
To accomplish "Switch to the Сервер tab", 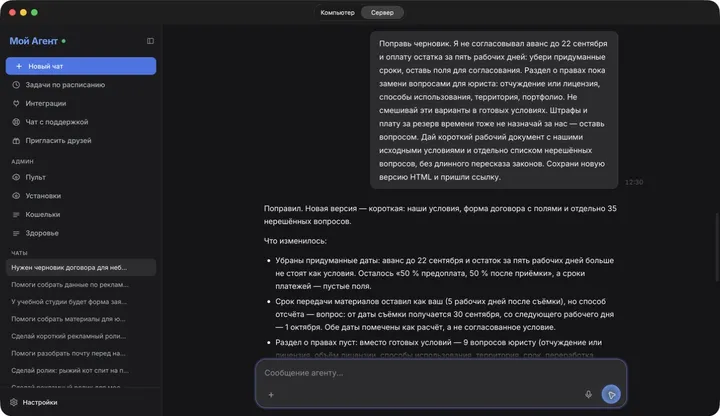I will (x=382, y=12).
